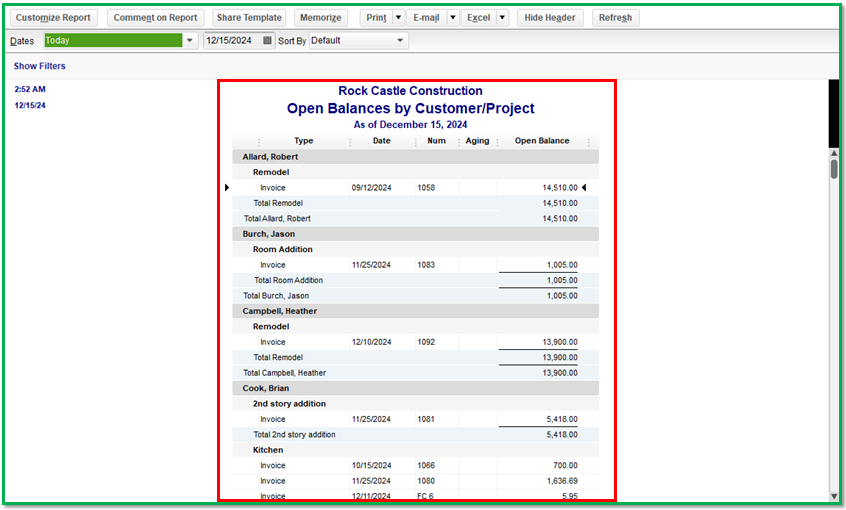Click the Customize Report button
This screenshot has height=510, width=846.
tap(53, 18)
